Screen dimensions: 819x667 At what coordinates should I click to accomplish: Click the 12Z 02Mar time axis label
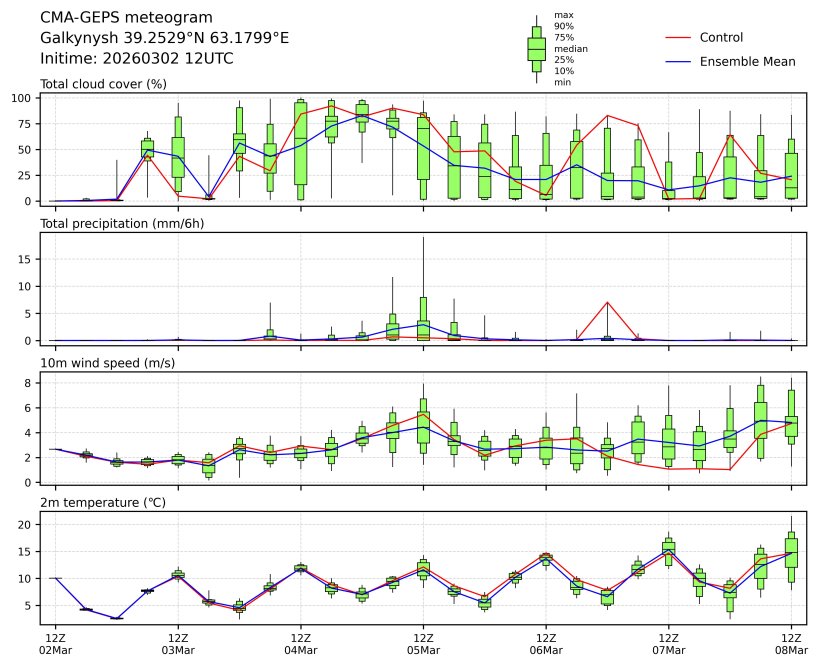pyautogui.click(x=55, y=643)
